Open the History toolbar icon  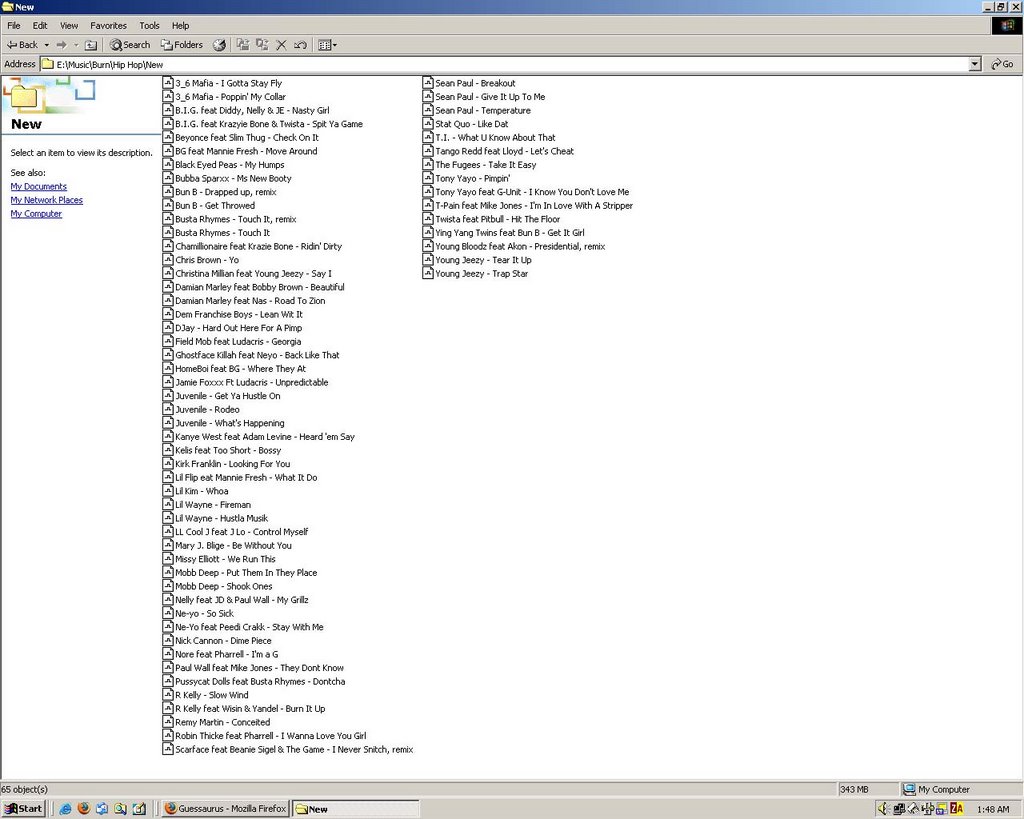tap(219, 45)
